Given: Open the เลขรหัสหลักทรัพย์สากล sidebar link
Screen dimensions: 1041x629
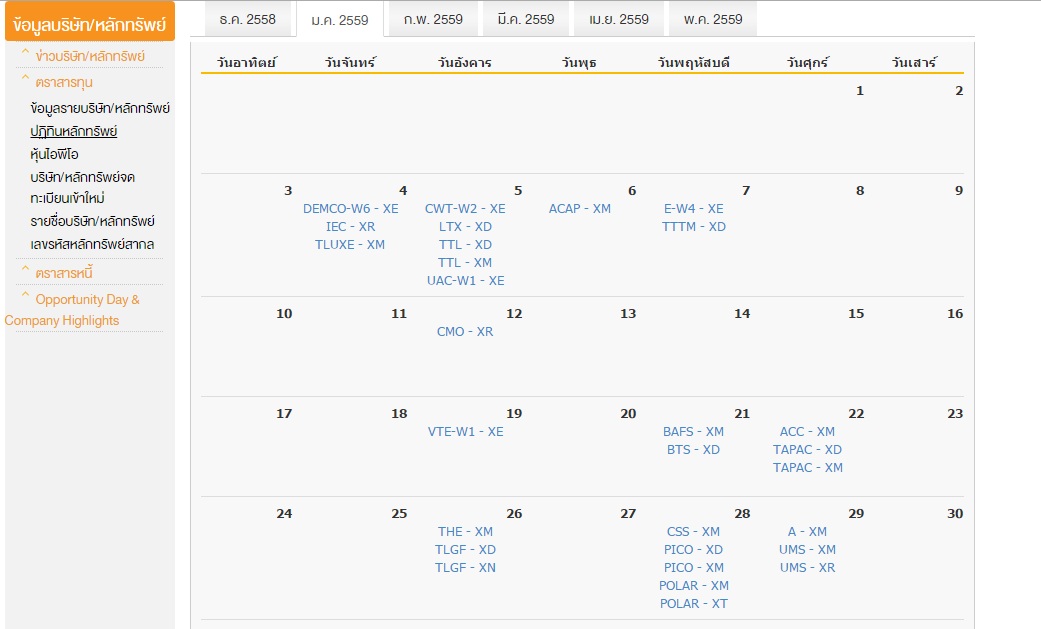Looking at the screenshot, I should 92,244.
